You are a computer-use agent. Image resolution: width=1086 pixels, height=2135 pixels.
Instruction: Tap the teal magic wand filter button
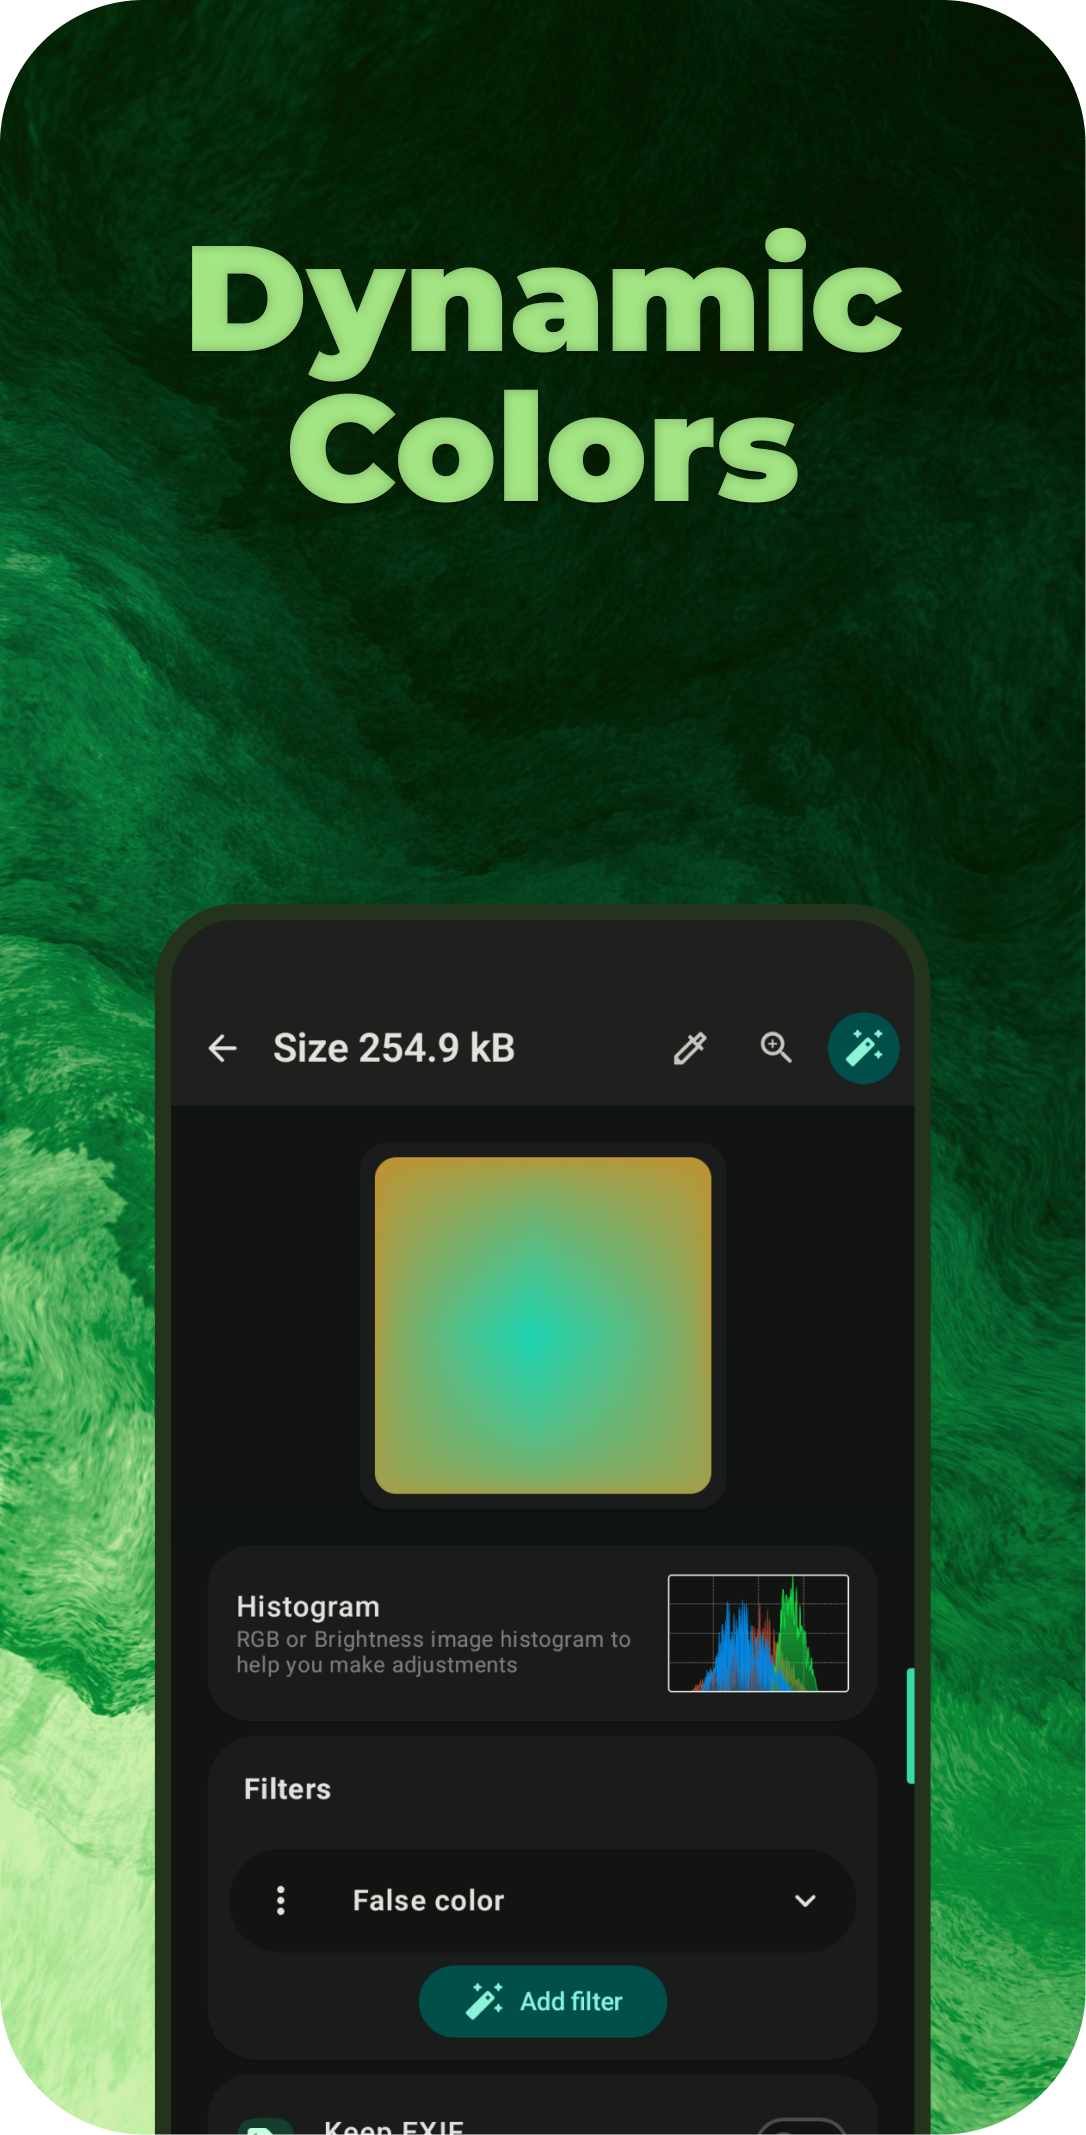click(x=864, y=1048)
